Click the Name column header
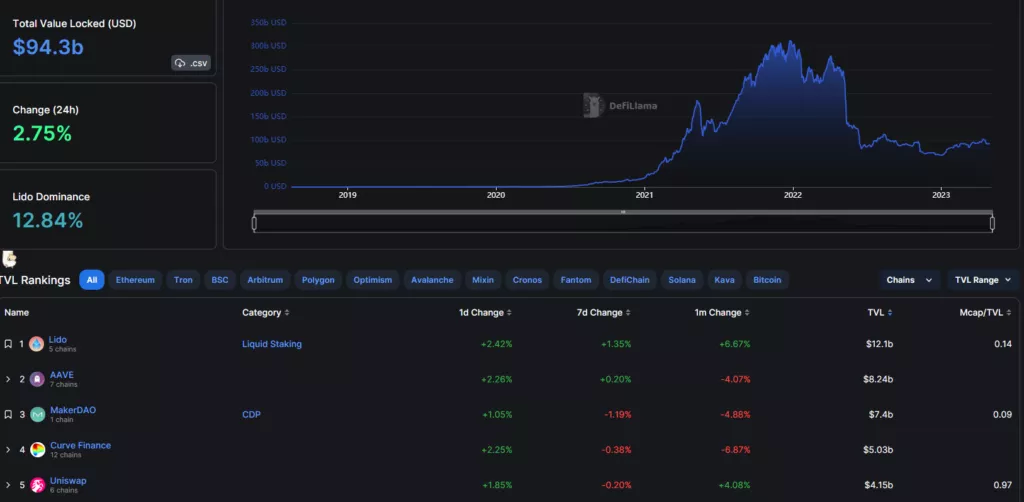1024x502 pixels. (x=16, y=313)
